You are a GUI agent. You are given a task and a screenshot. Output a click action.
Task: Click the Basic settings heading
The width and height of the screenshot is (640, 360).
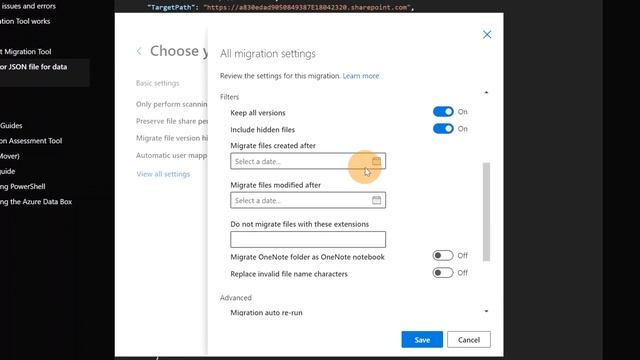click(158, 83)
